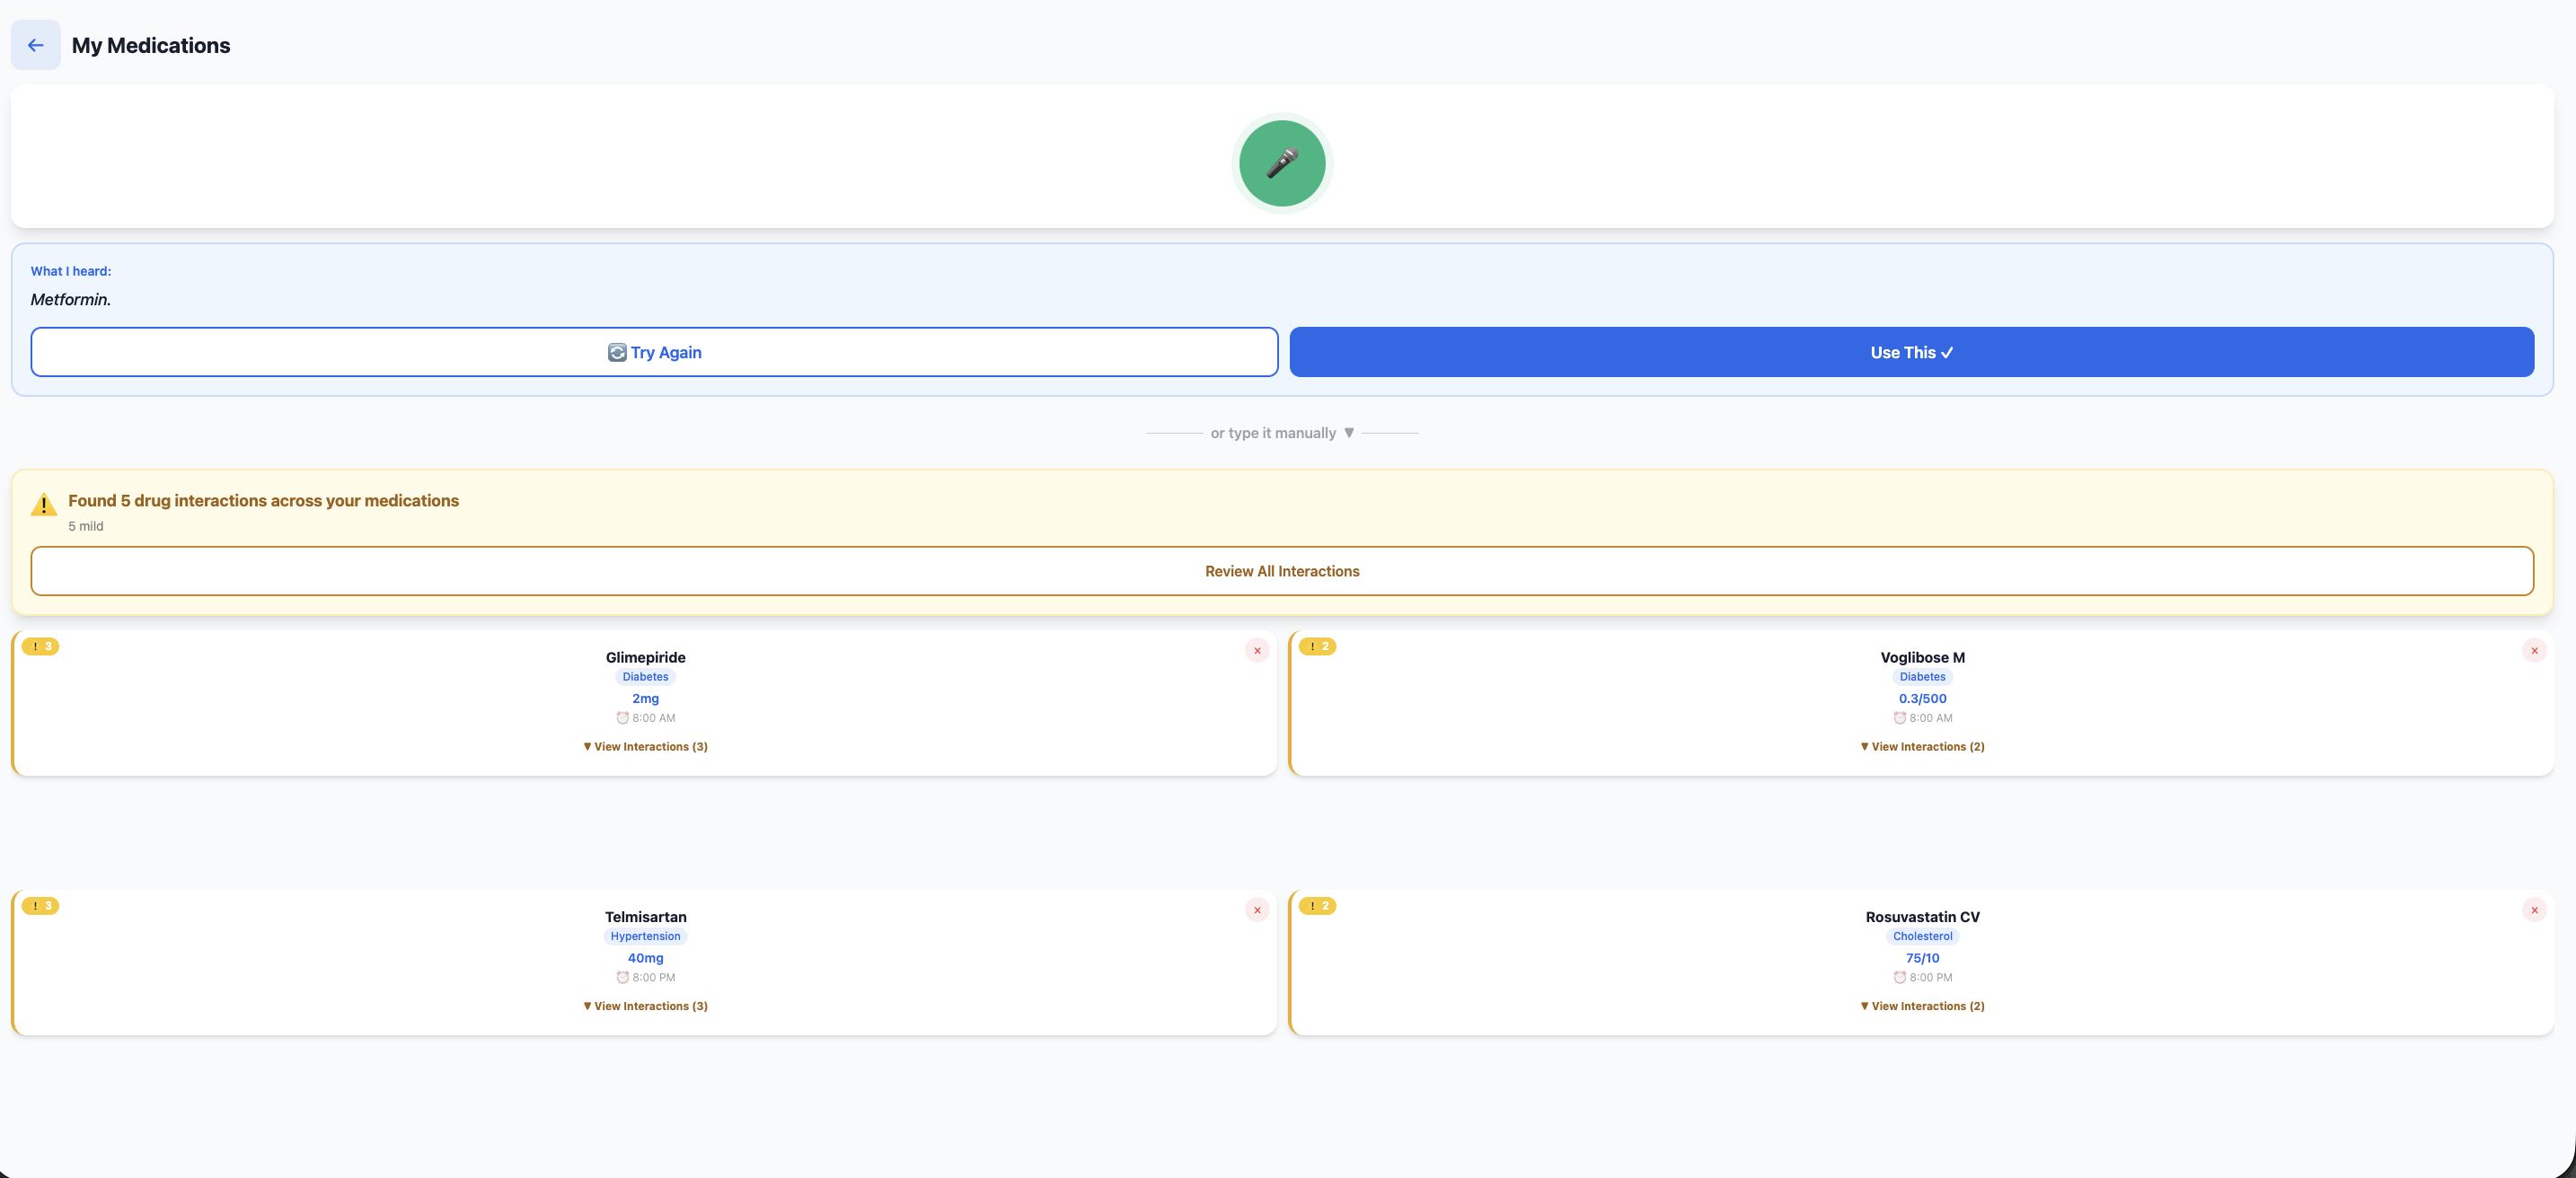Viewport: 2576px width, 1178px height.
Task: Open Review All Interactions
Action: tap(1281, 571)
